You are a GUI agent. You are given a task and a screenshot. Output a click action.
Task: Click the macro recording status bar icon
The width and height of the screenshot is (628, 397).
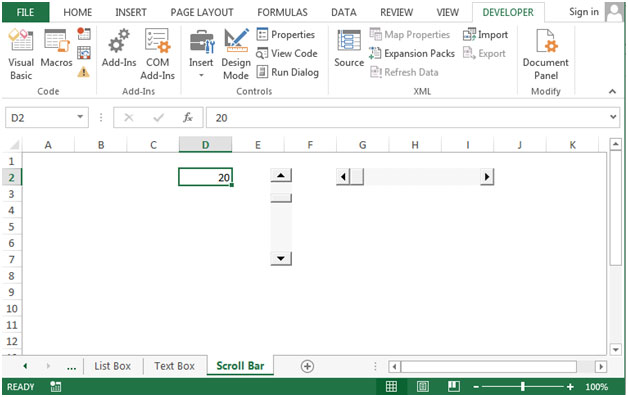pyautogui.click(x=55, y=387)
